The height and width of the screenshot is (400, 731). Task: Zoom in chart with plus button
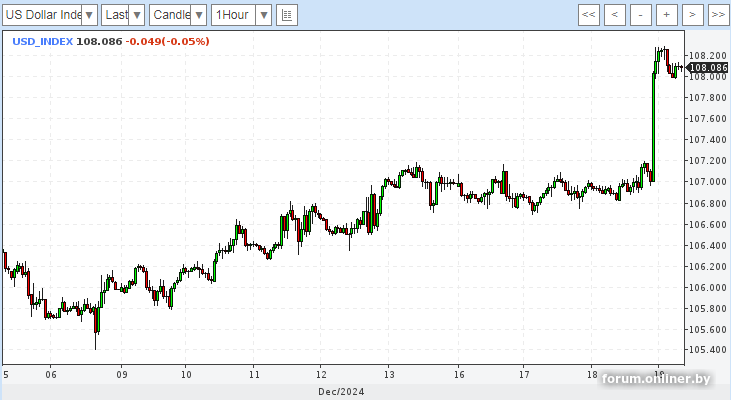667,15
